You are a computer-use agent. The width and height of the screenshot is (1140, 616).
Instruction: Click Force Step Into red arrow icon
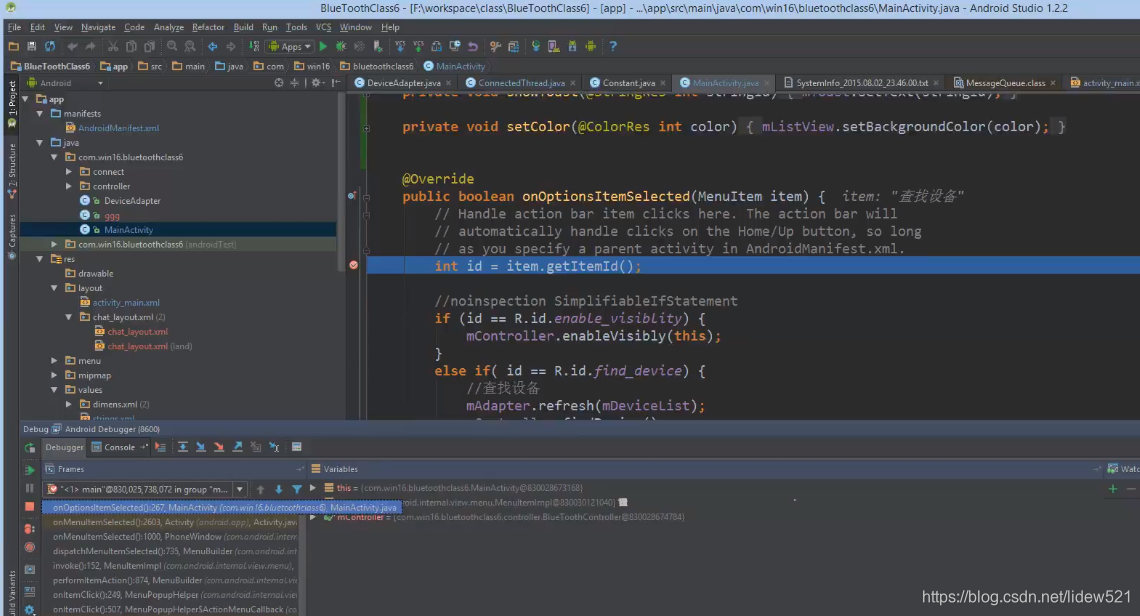pyautogui.click(x=219, y=447)
